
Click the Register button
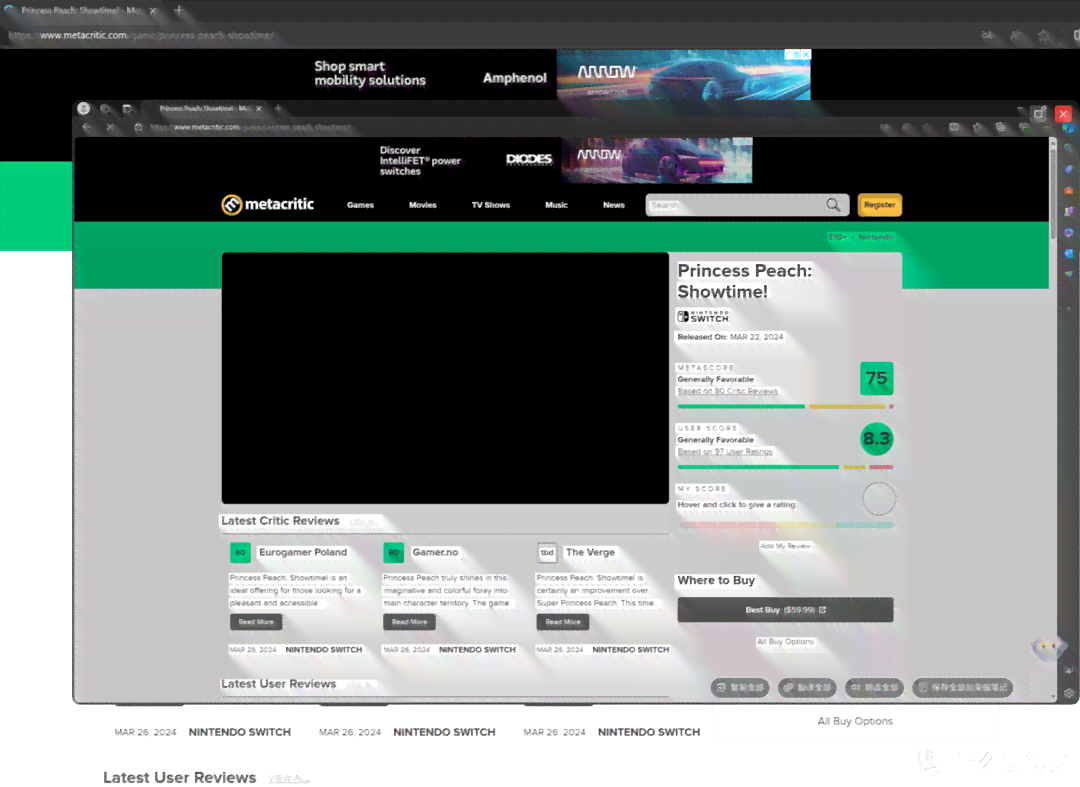(880, 204)
